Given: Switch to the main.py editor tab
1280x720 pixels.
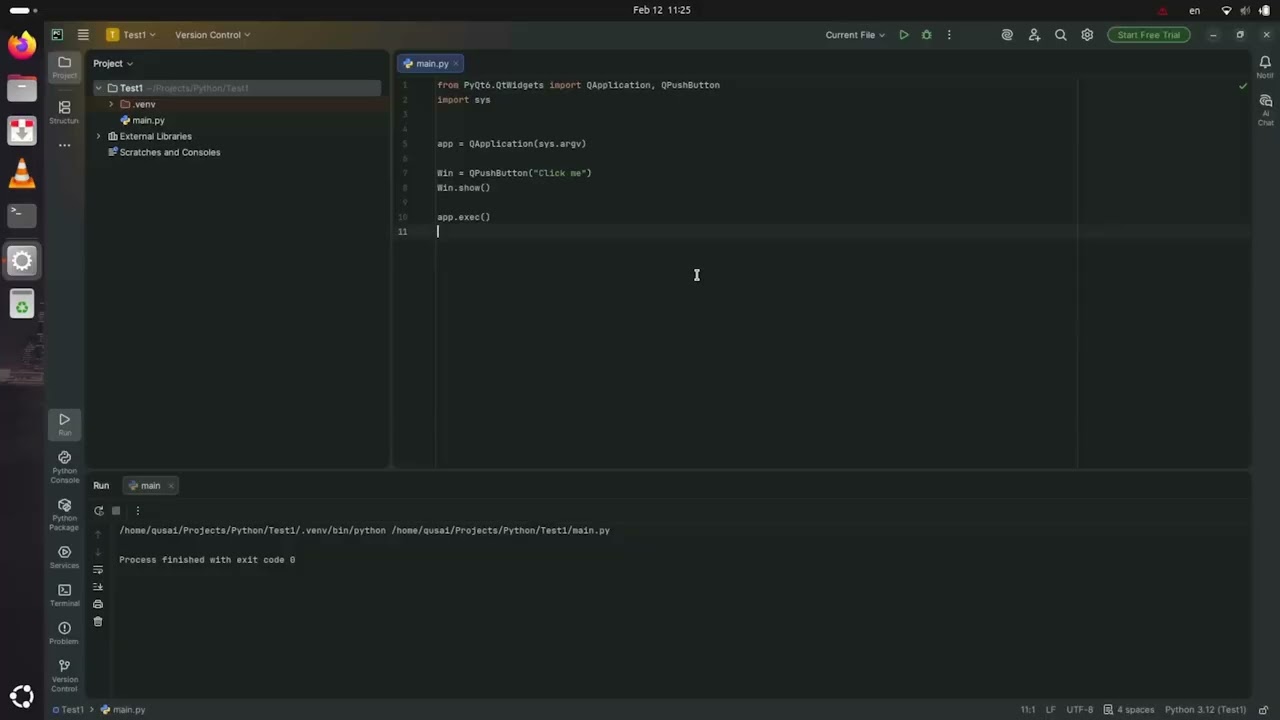Looking at the screenshot, I should click(432, 64).
